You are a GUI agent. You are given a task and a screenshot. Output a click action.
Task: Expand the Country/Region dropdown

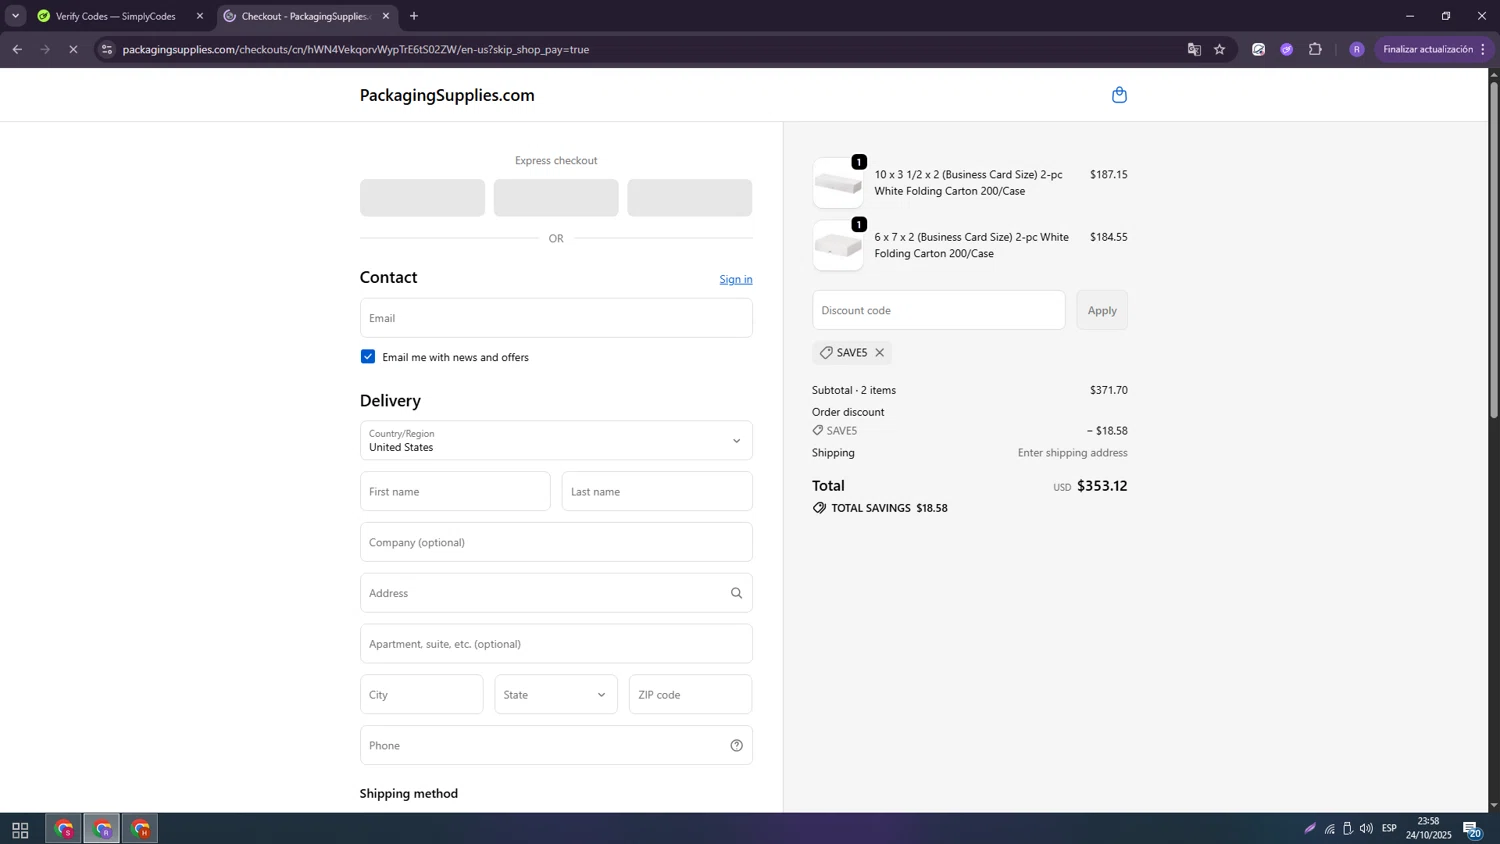coord(556,441)
